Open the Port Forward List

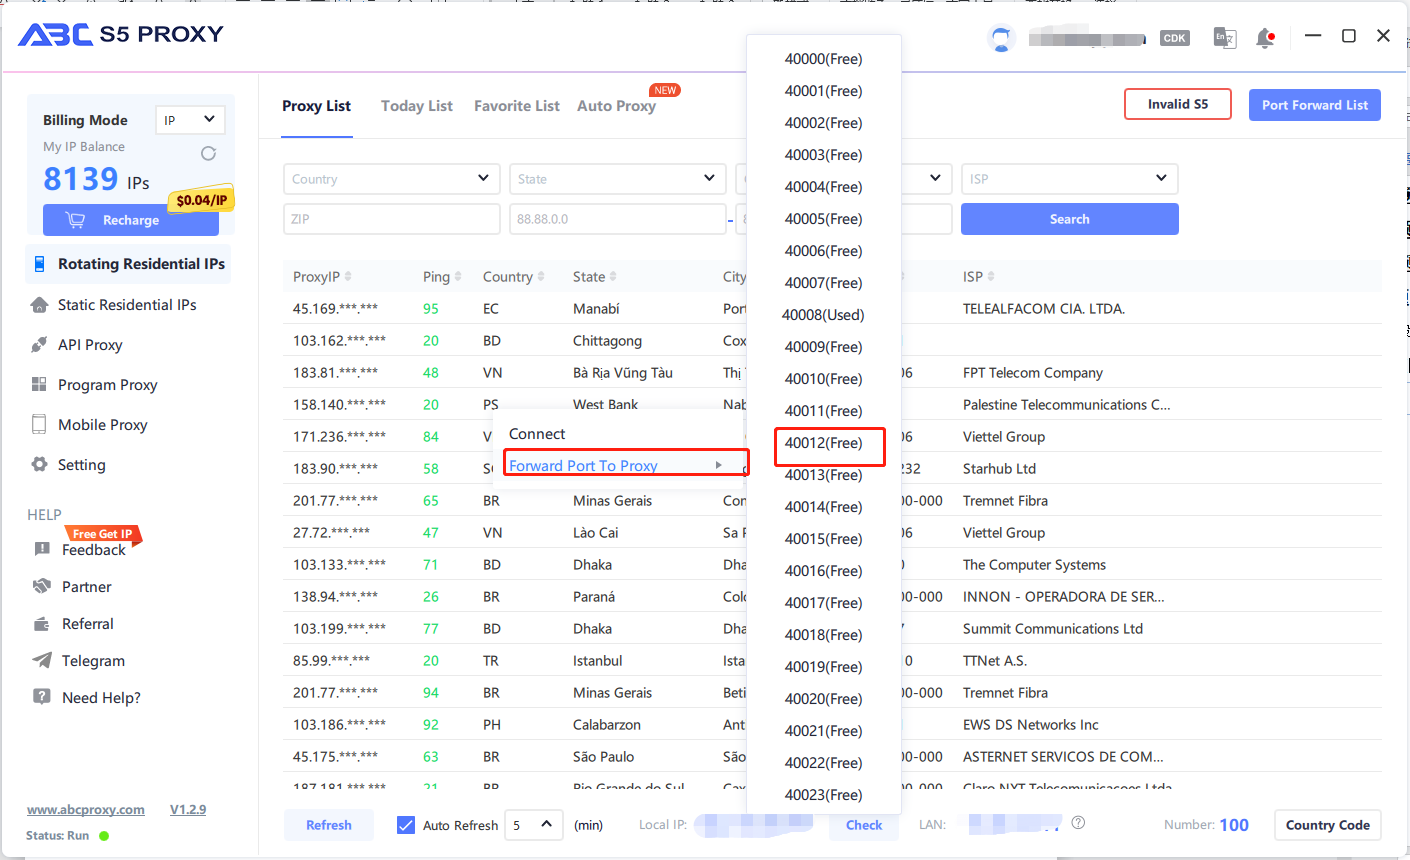pos(1315,105)
